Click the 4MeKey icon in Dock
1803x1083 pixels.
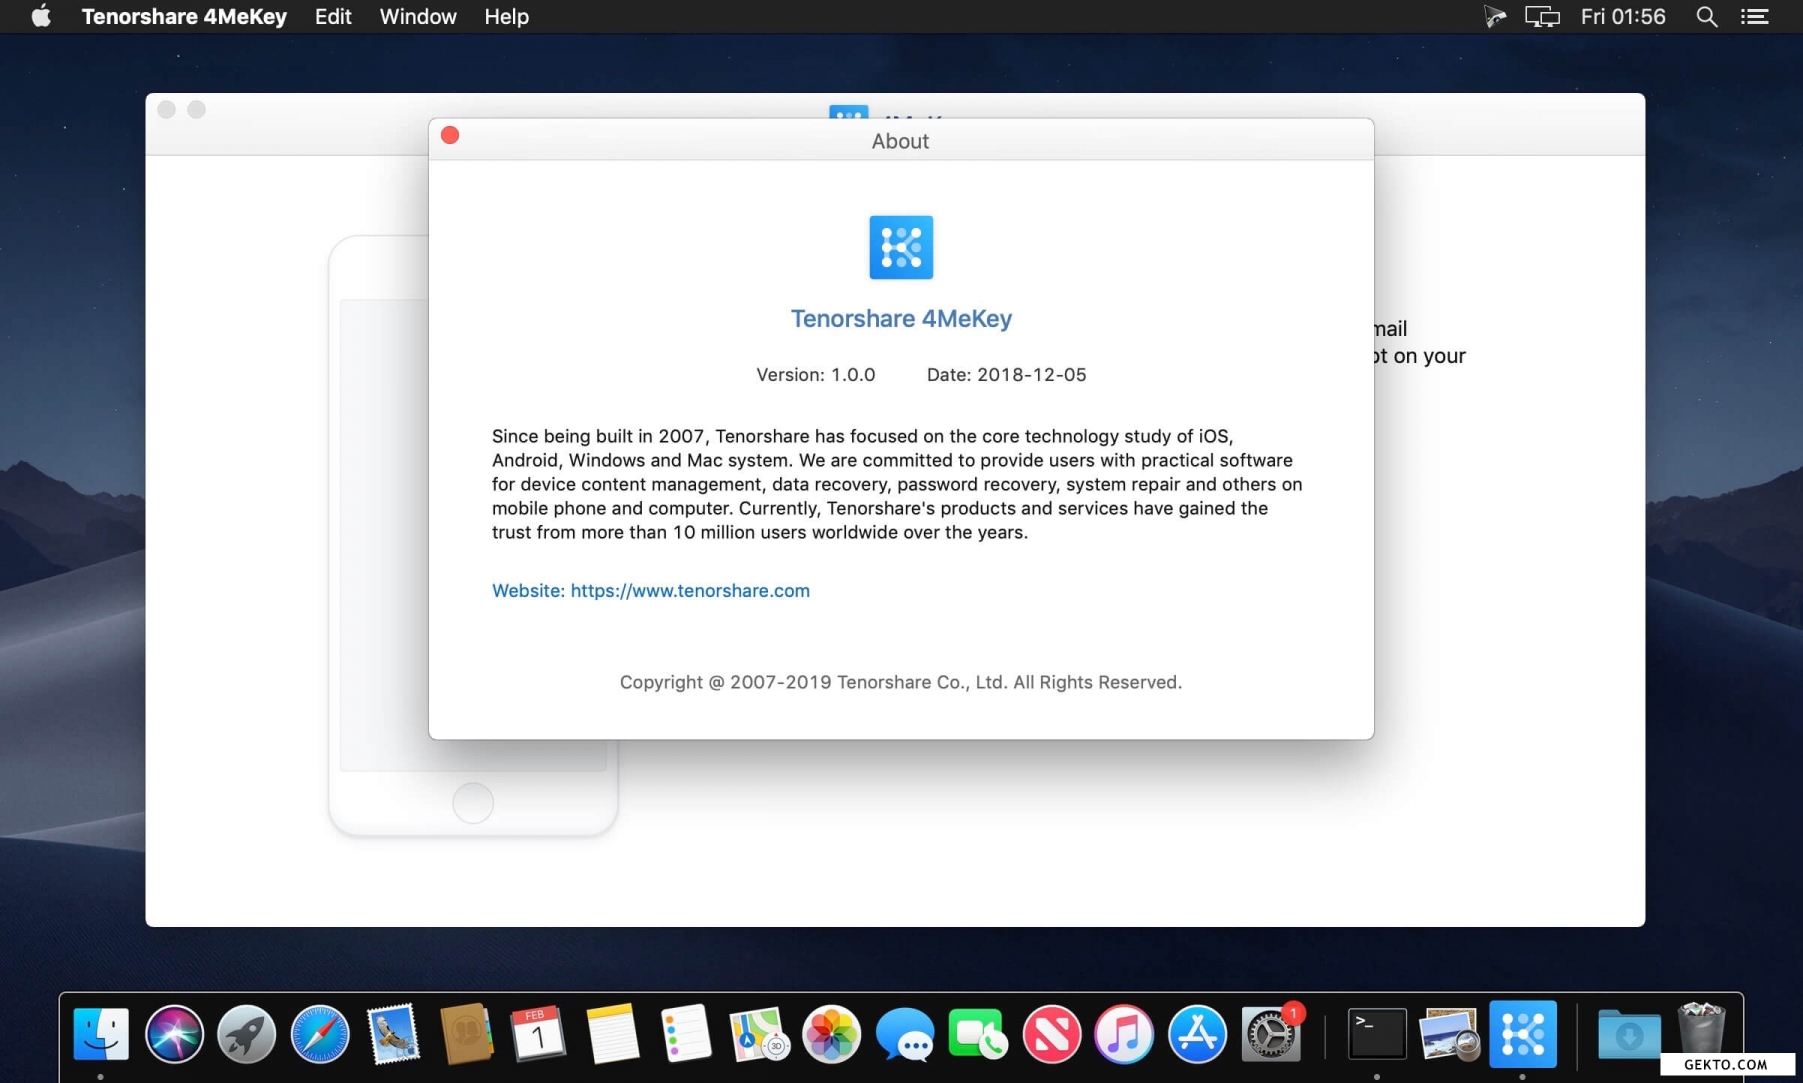(1523, 1033)
